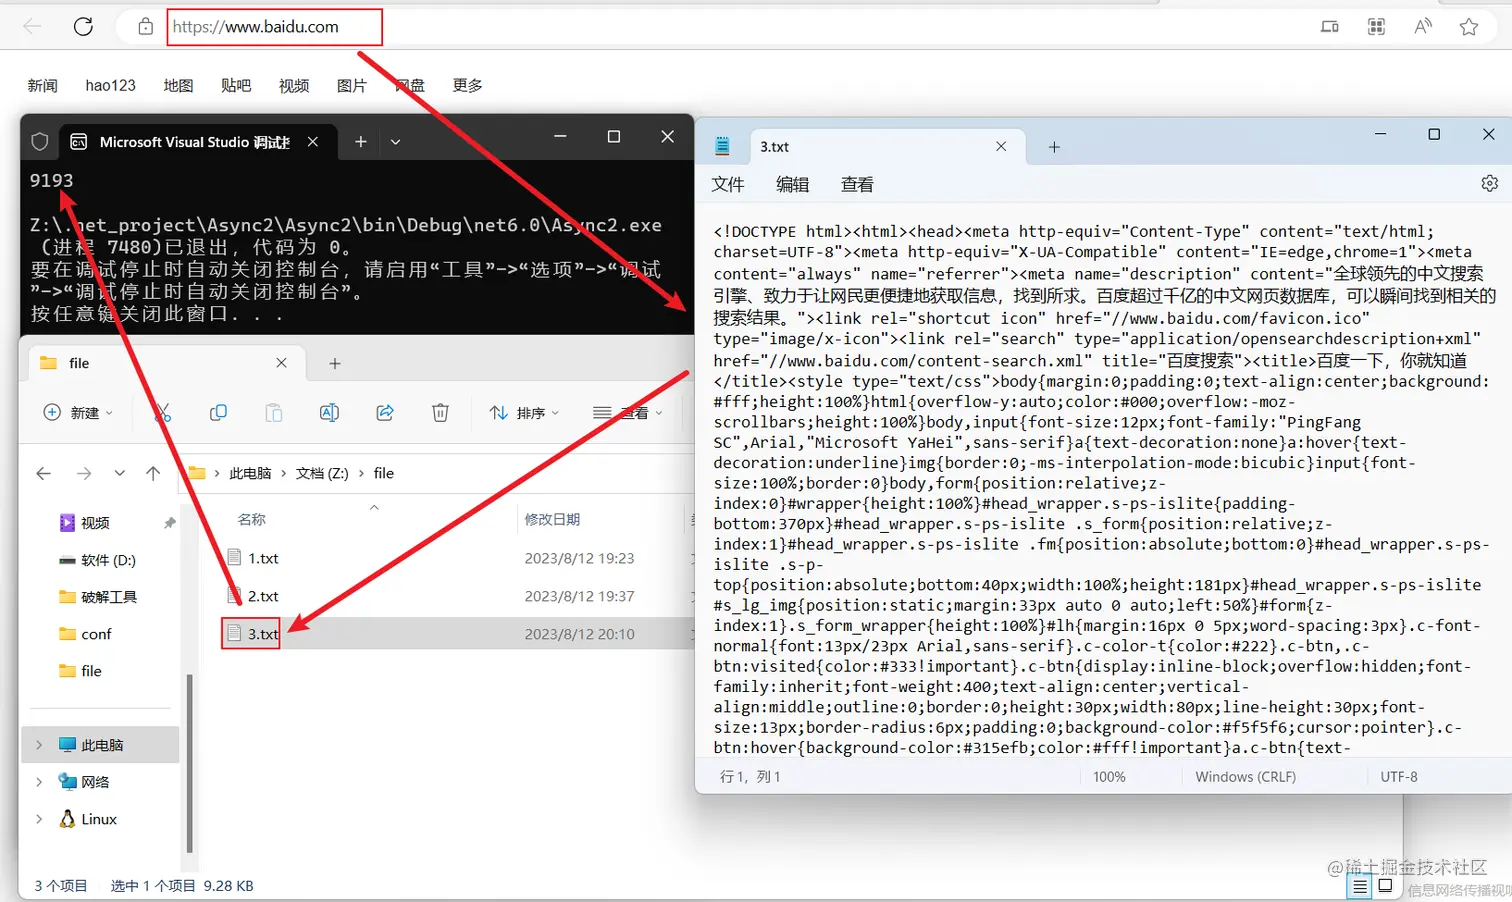Open the 贴吧 link

tap(236, 86)
